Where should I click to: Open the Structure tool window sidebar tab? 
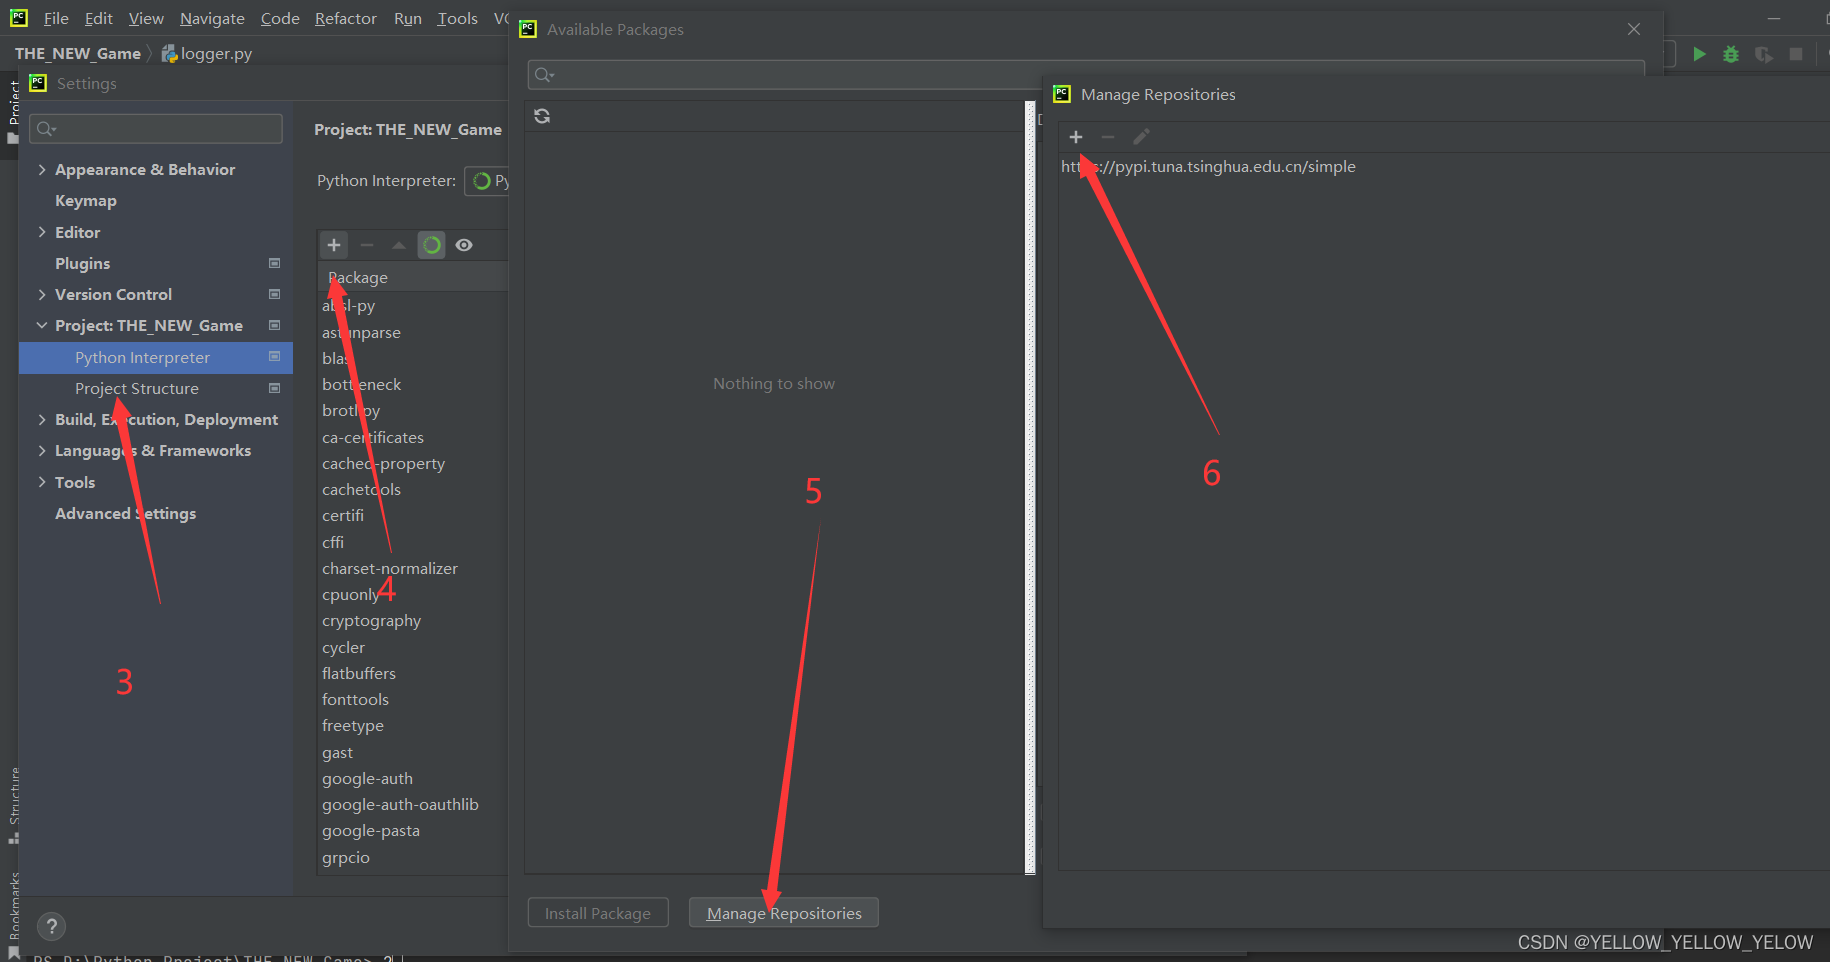point(13,805)
